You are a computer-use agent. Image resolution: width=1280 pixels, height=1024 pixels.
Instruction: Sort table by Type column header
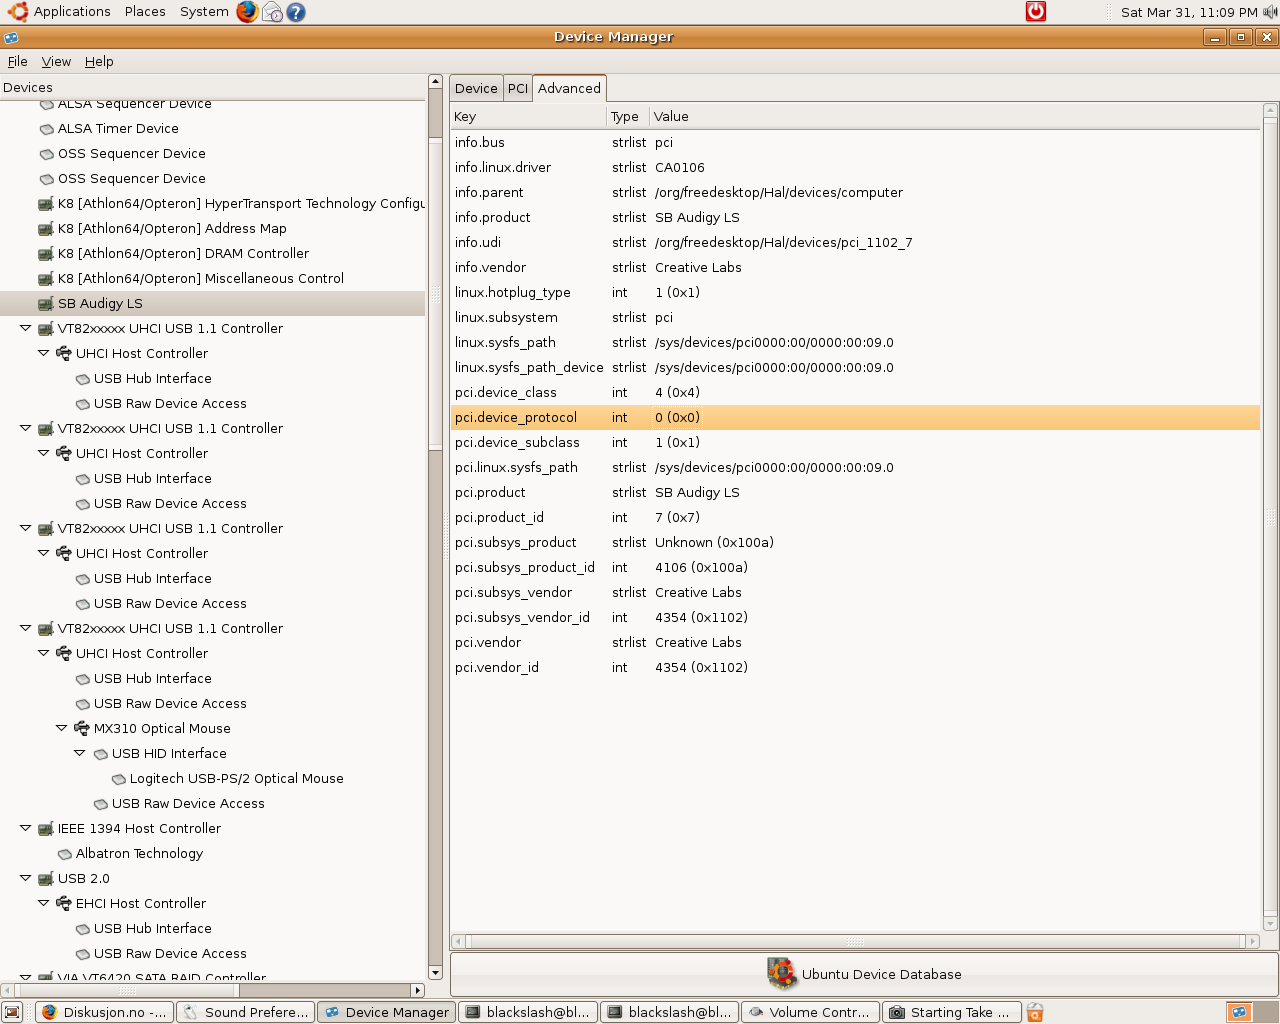(628, 116)
